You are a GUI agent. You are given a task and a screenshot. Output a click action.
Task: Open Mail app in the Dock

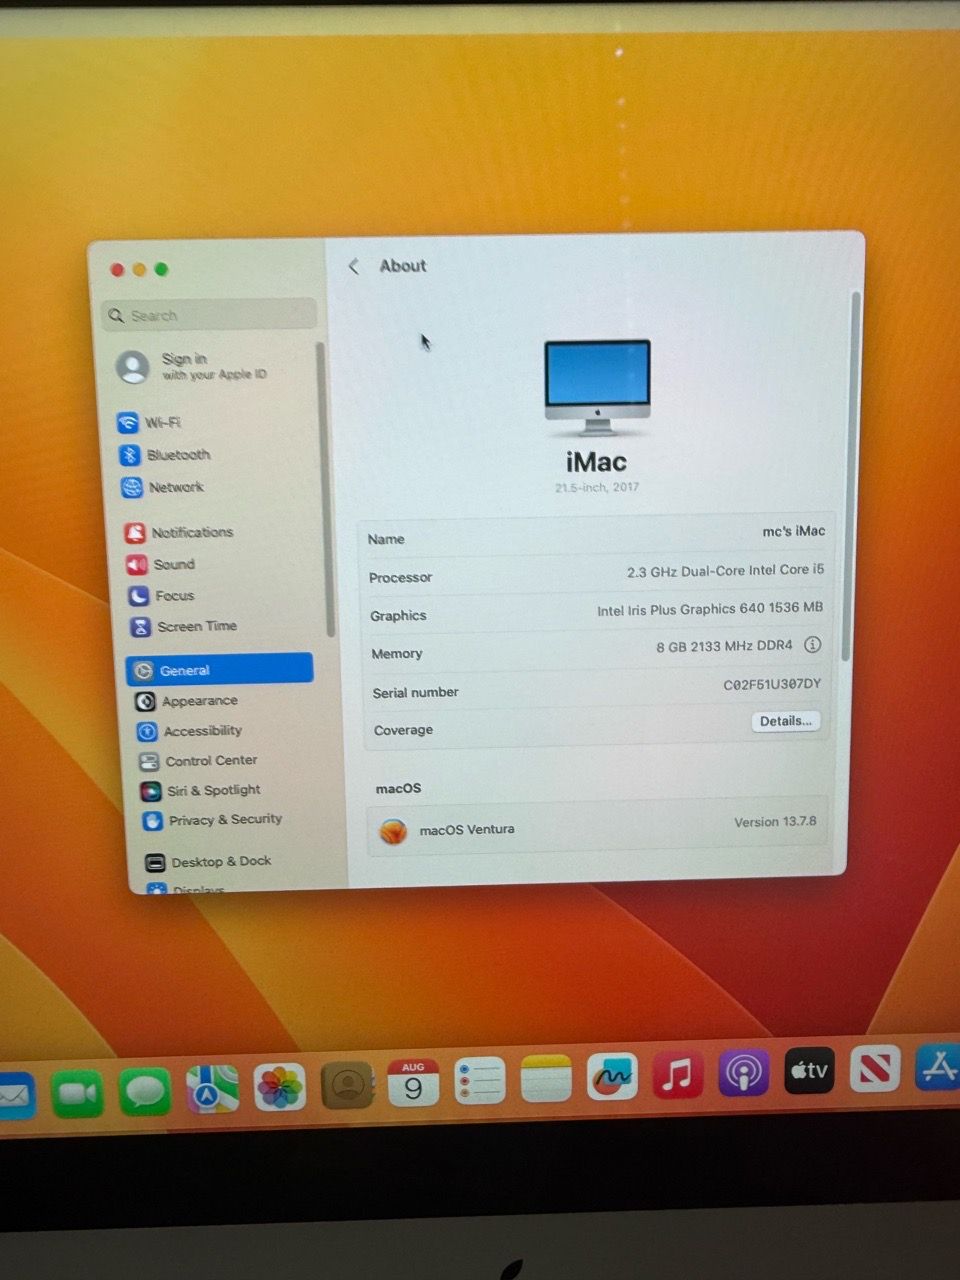click(x=16, y=1097)
